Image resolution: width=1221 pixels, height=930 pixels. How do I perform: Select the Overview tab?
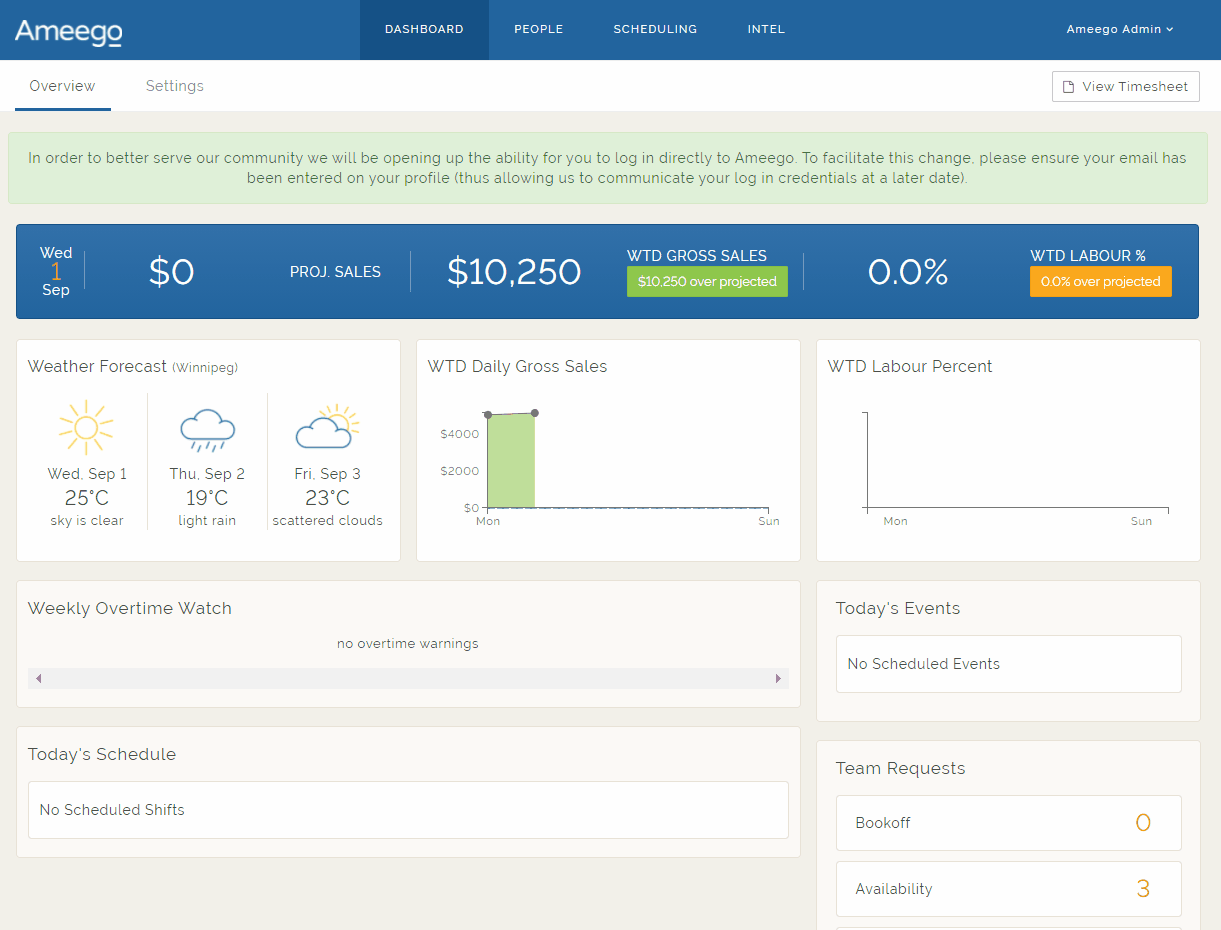[62, 86]
